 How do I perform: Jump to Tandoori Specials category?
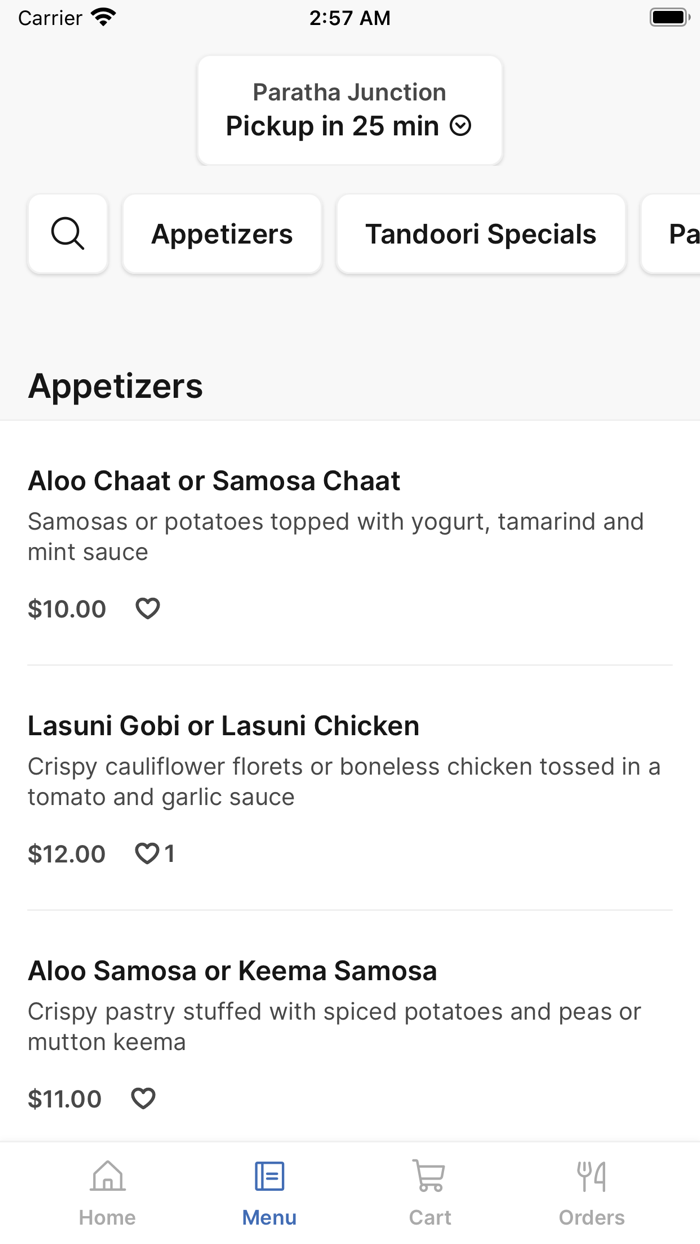tap(481, 234)
